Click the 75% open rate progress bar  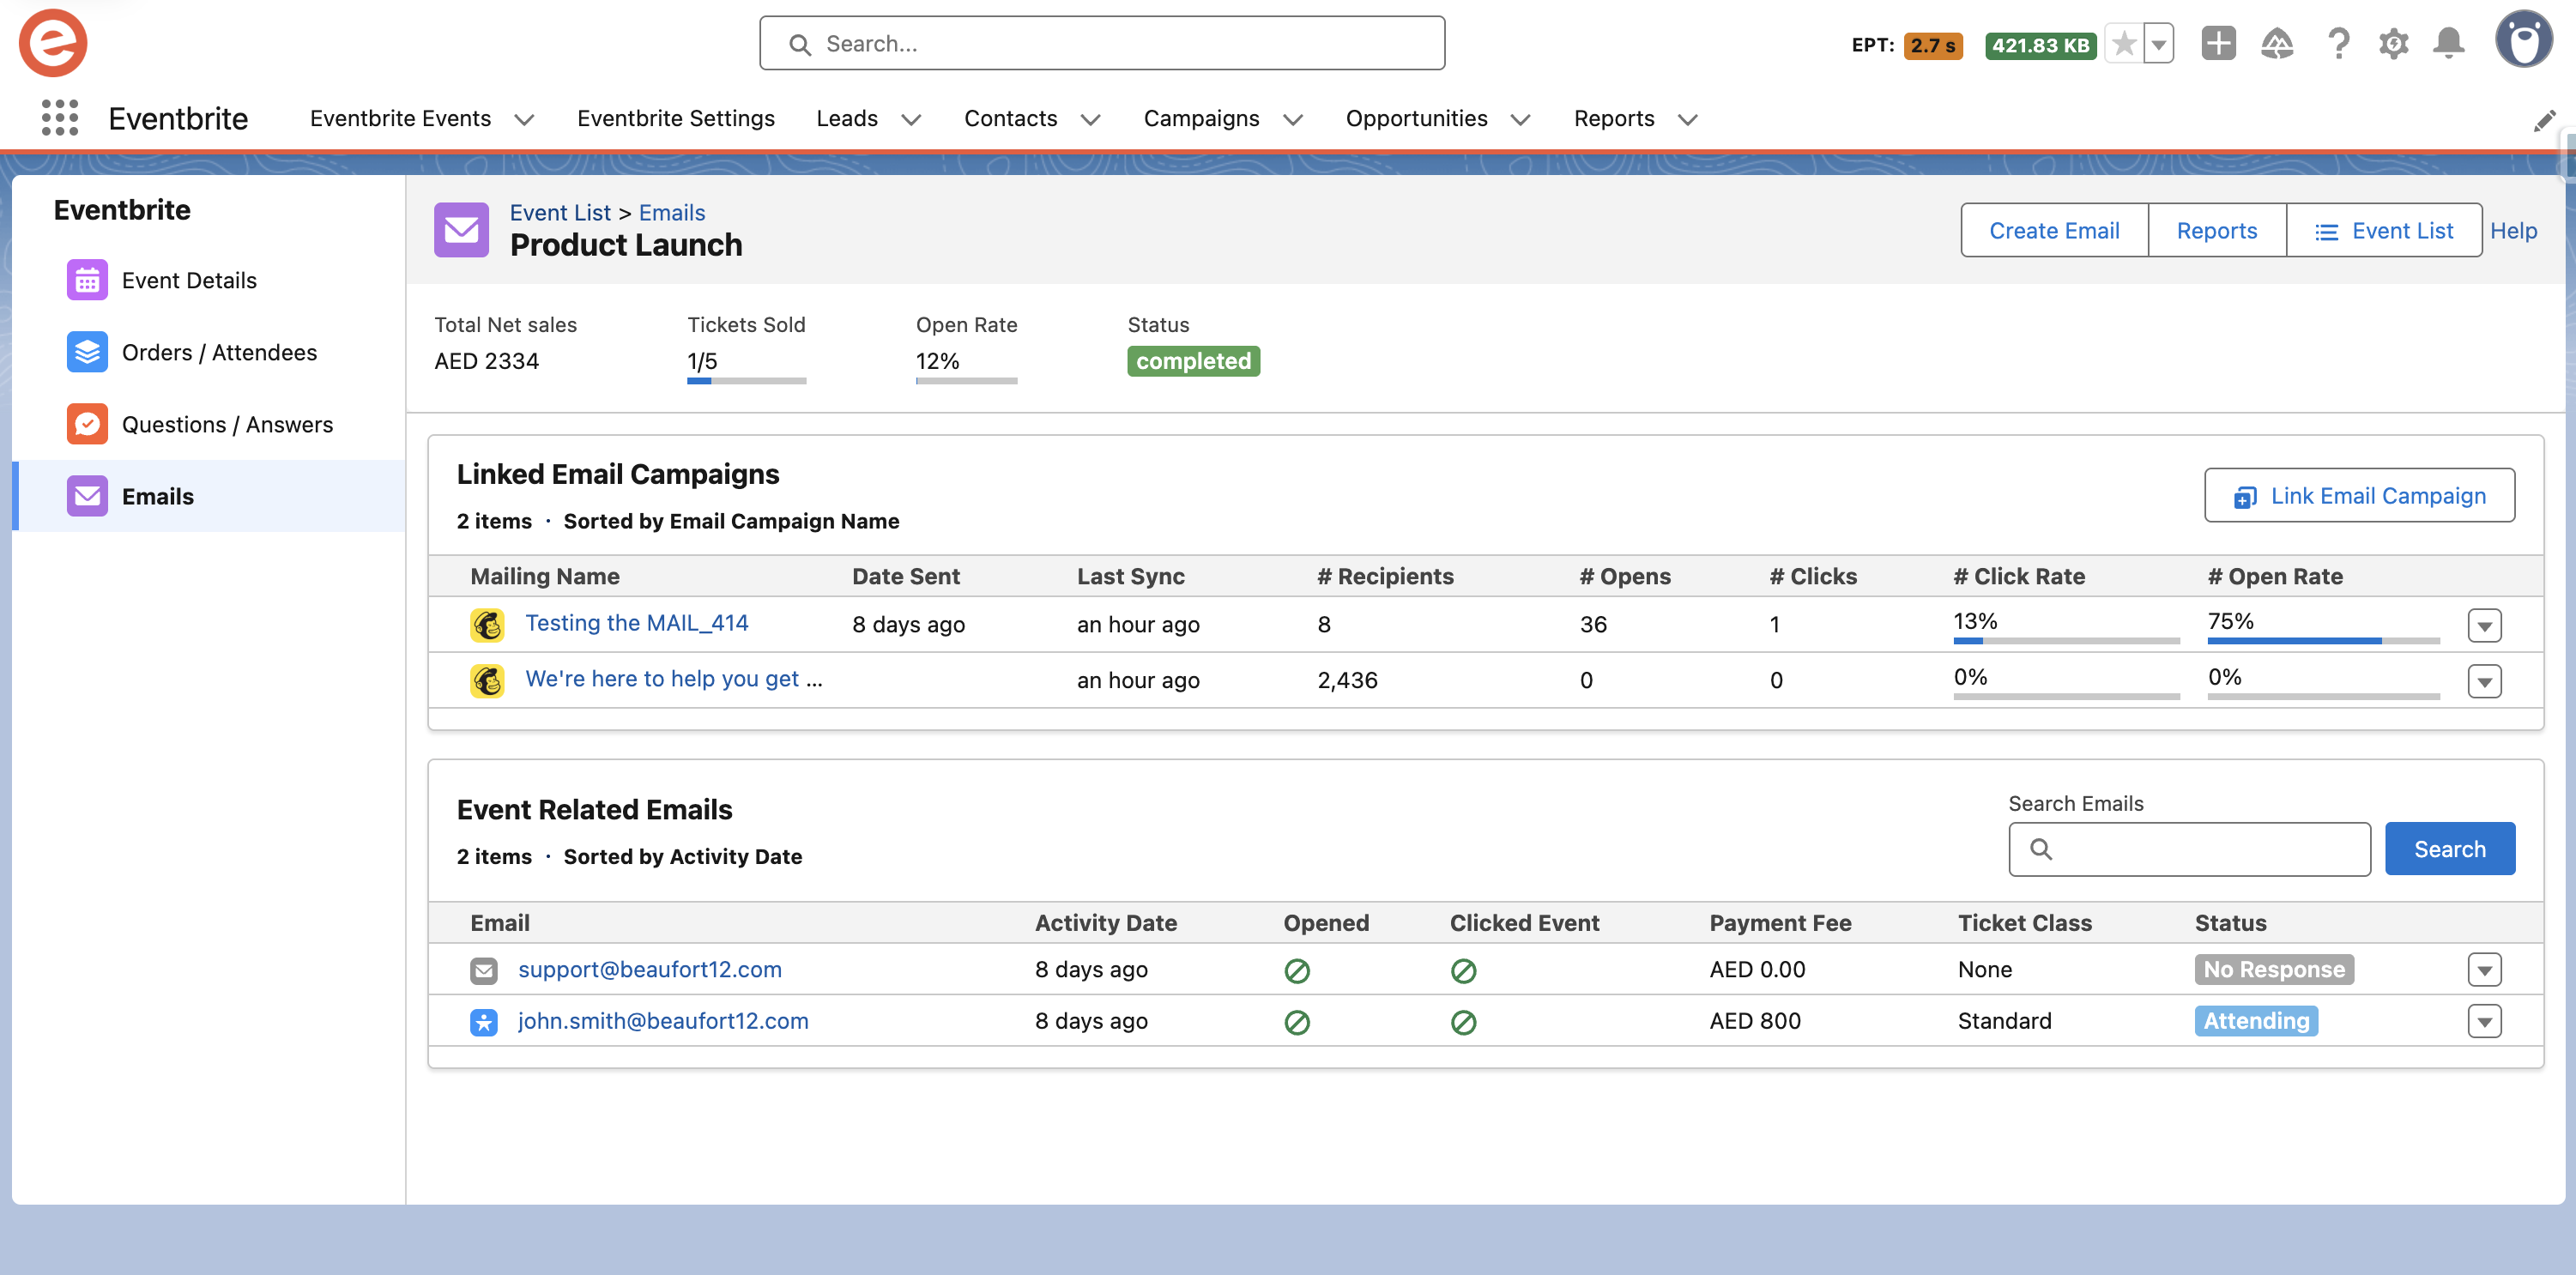tap(2323, 640)
